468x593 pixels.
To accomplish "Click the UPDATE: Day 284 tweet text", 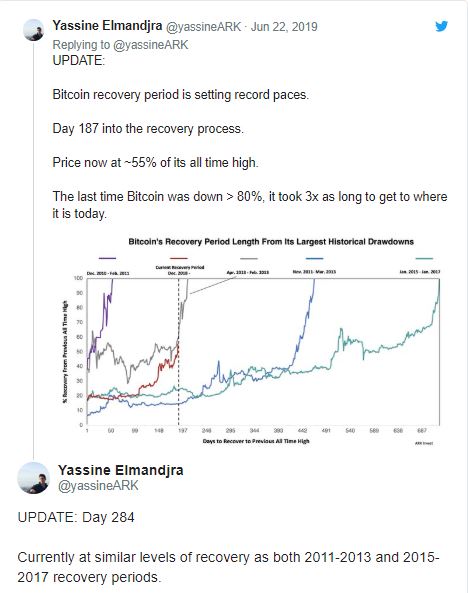I will [76, 517].
